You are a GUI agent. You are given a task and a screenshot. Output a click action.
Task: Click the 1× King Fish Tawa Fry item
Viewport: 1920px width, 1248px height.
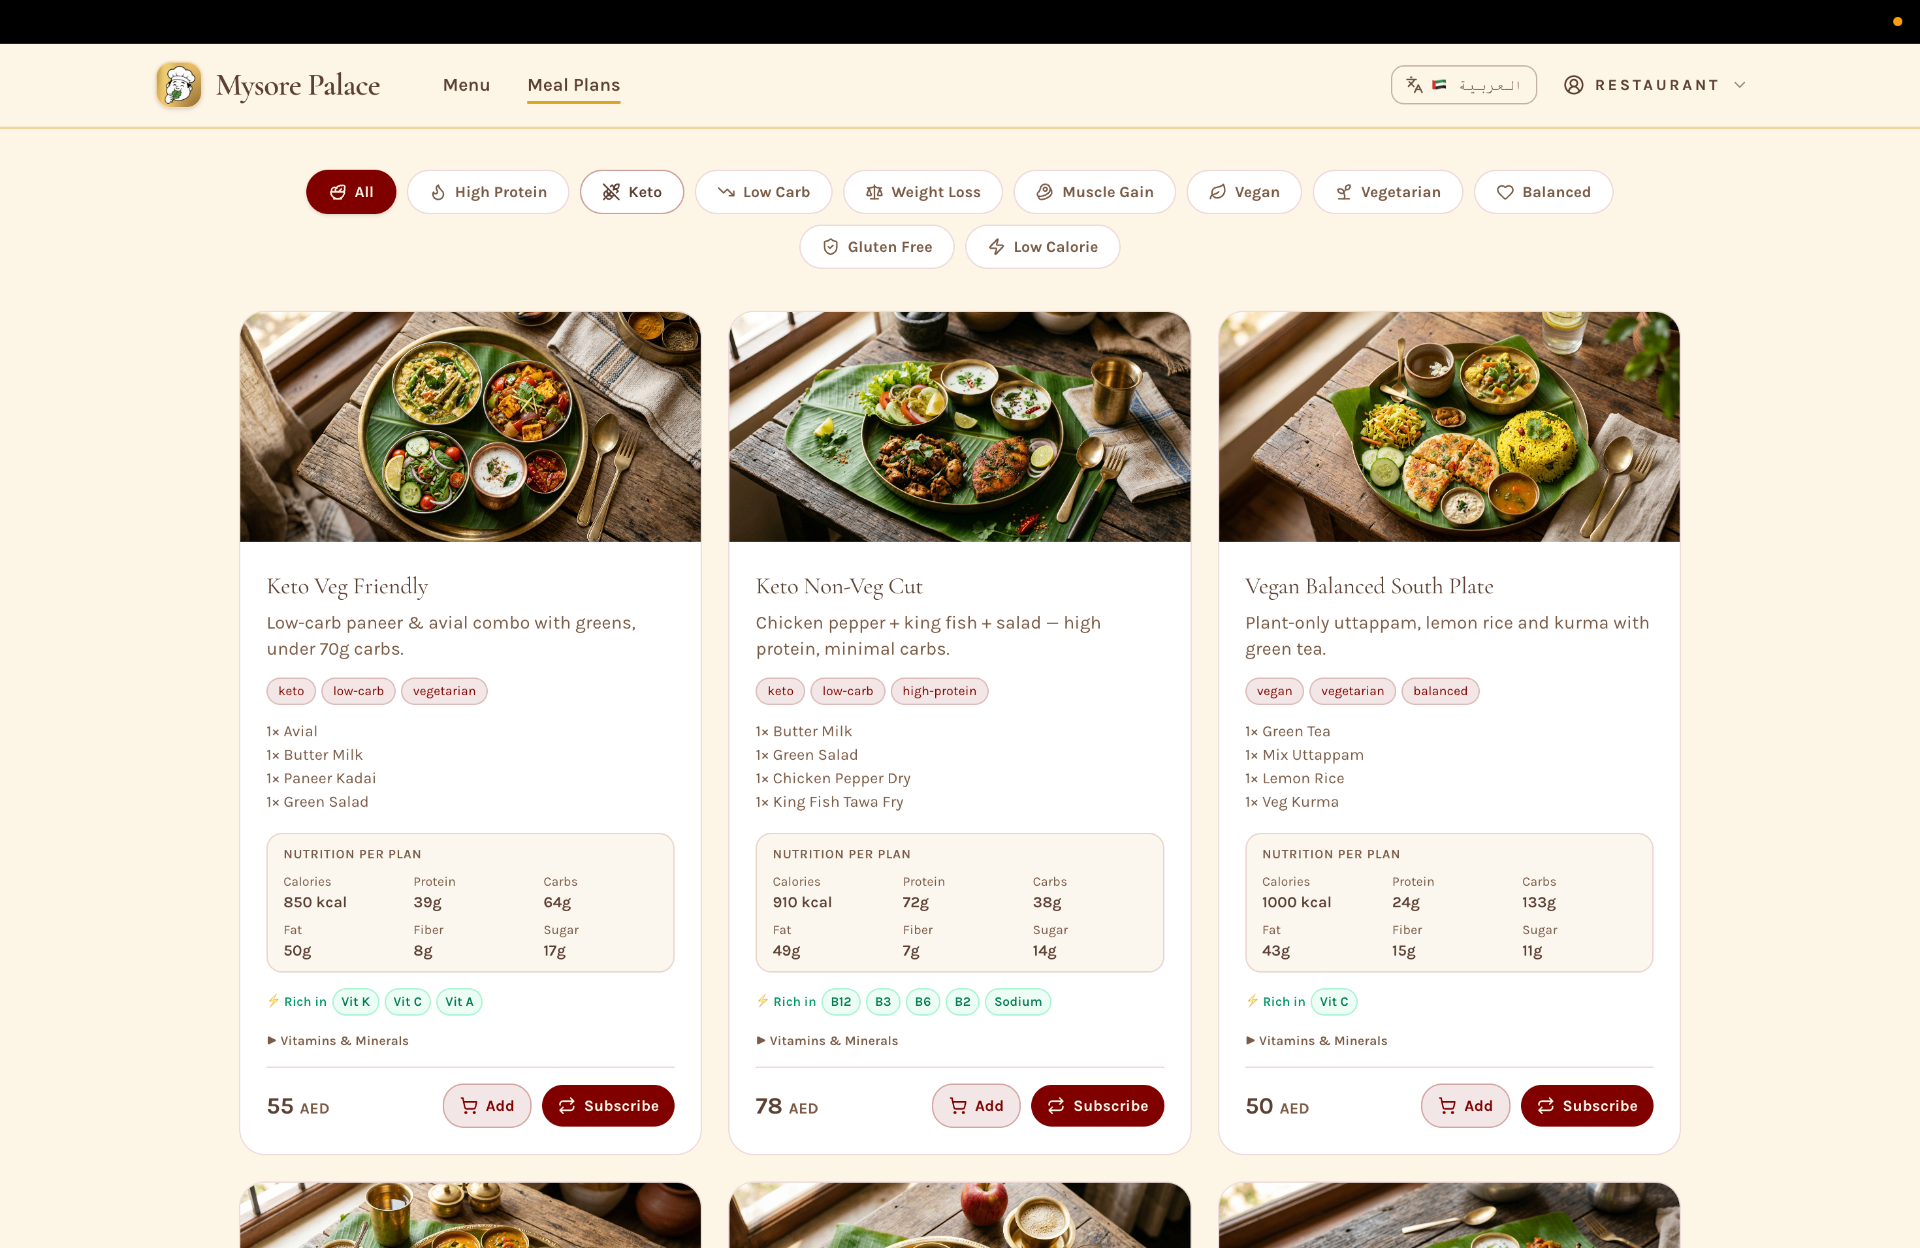[829, 802]
